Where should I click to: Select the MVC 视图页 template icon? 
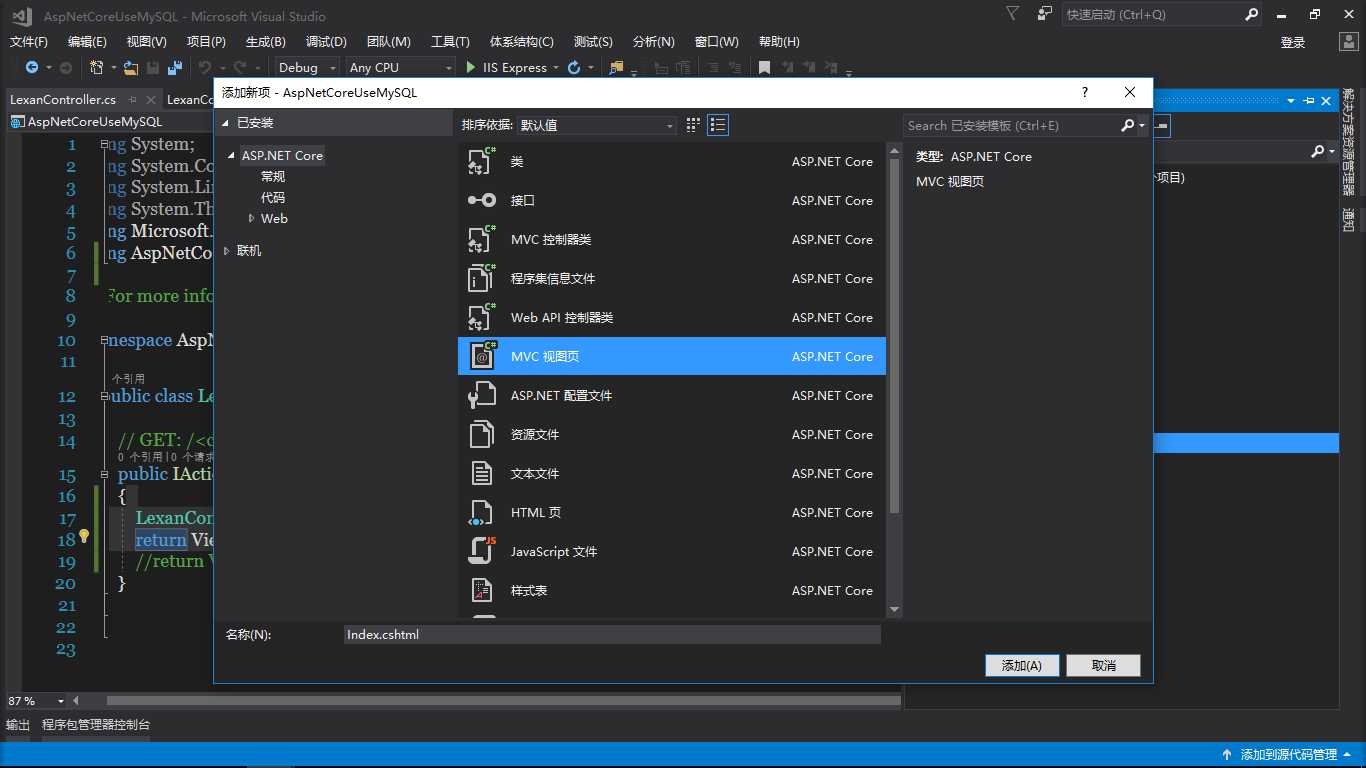pos(482,356)
